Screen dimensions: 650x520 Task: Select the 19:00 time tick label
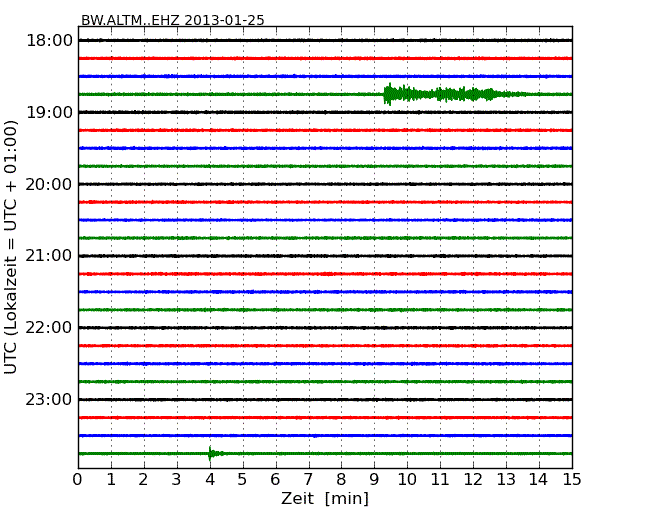pos(49,112)
